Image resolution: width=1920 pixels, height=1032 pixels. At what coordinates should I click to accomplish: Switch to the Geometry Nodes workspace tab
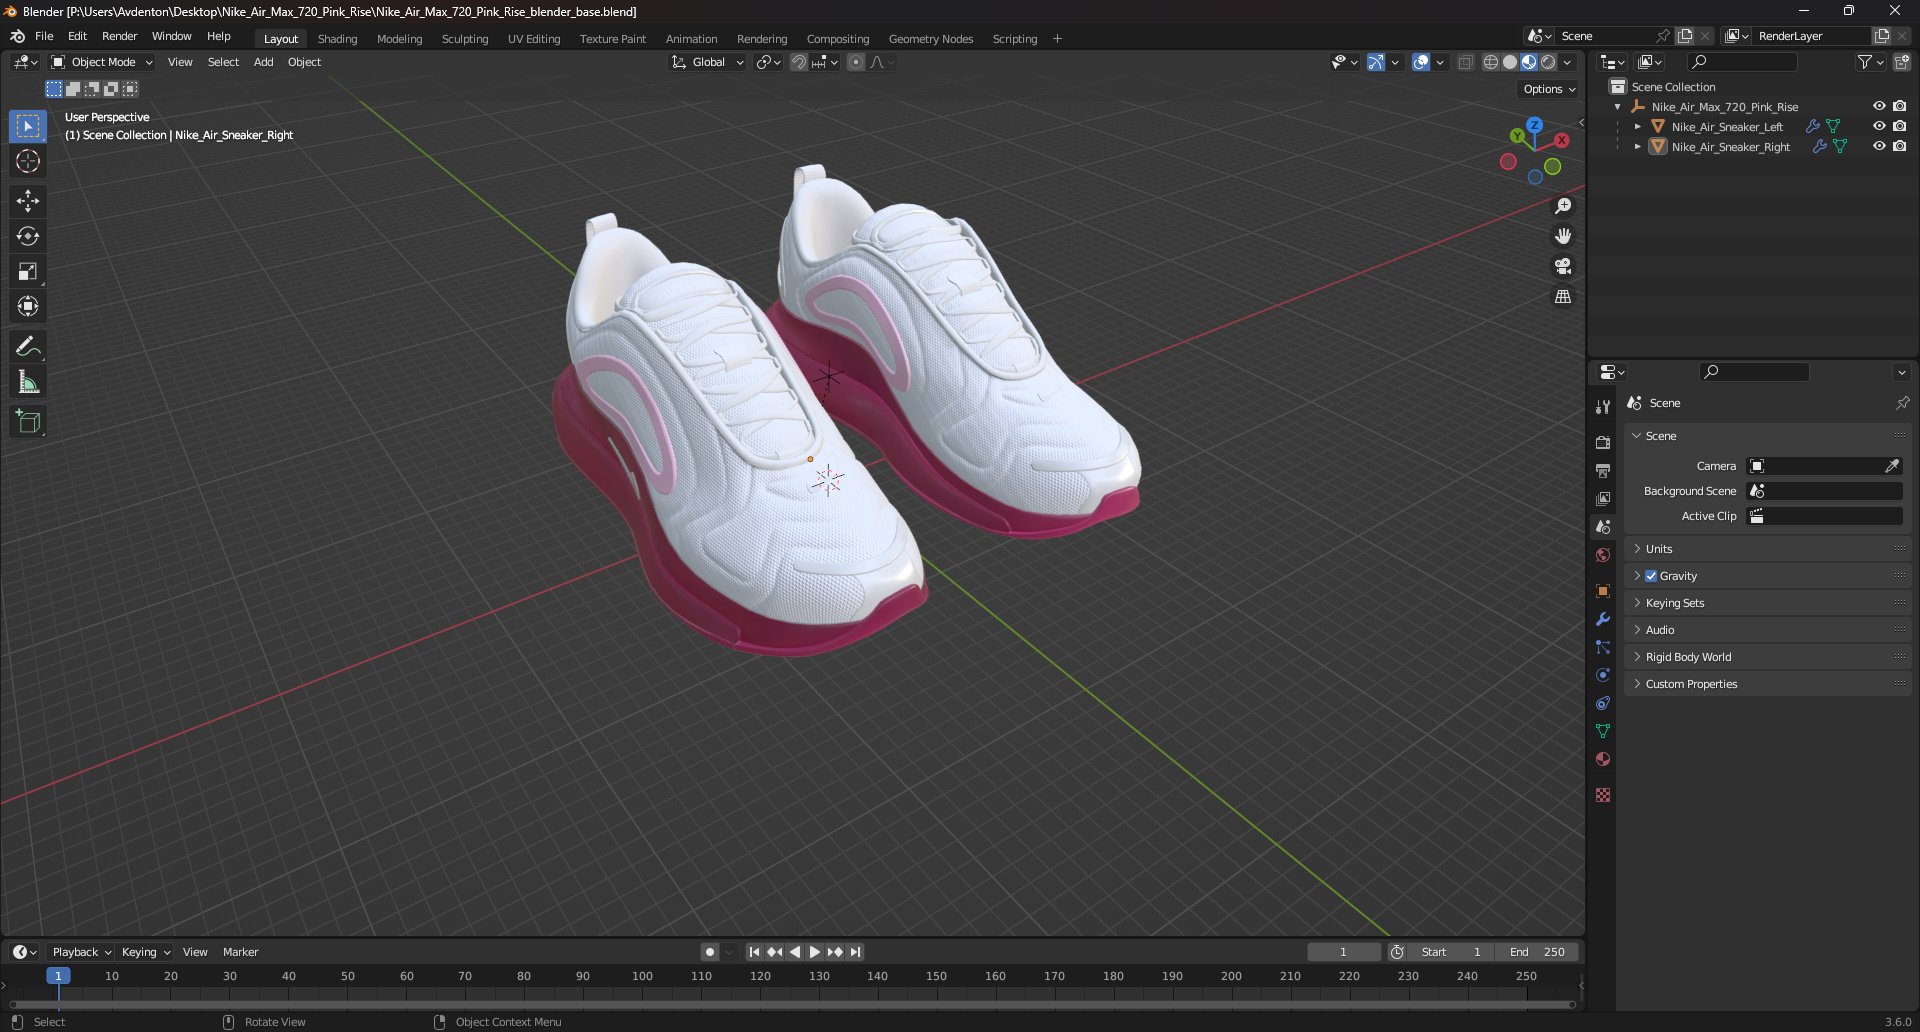coord(931,39)
